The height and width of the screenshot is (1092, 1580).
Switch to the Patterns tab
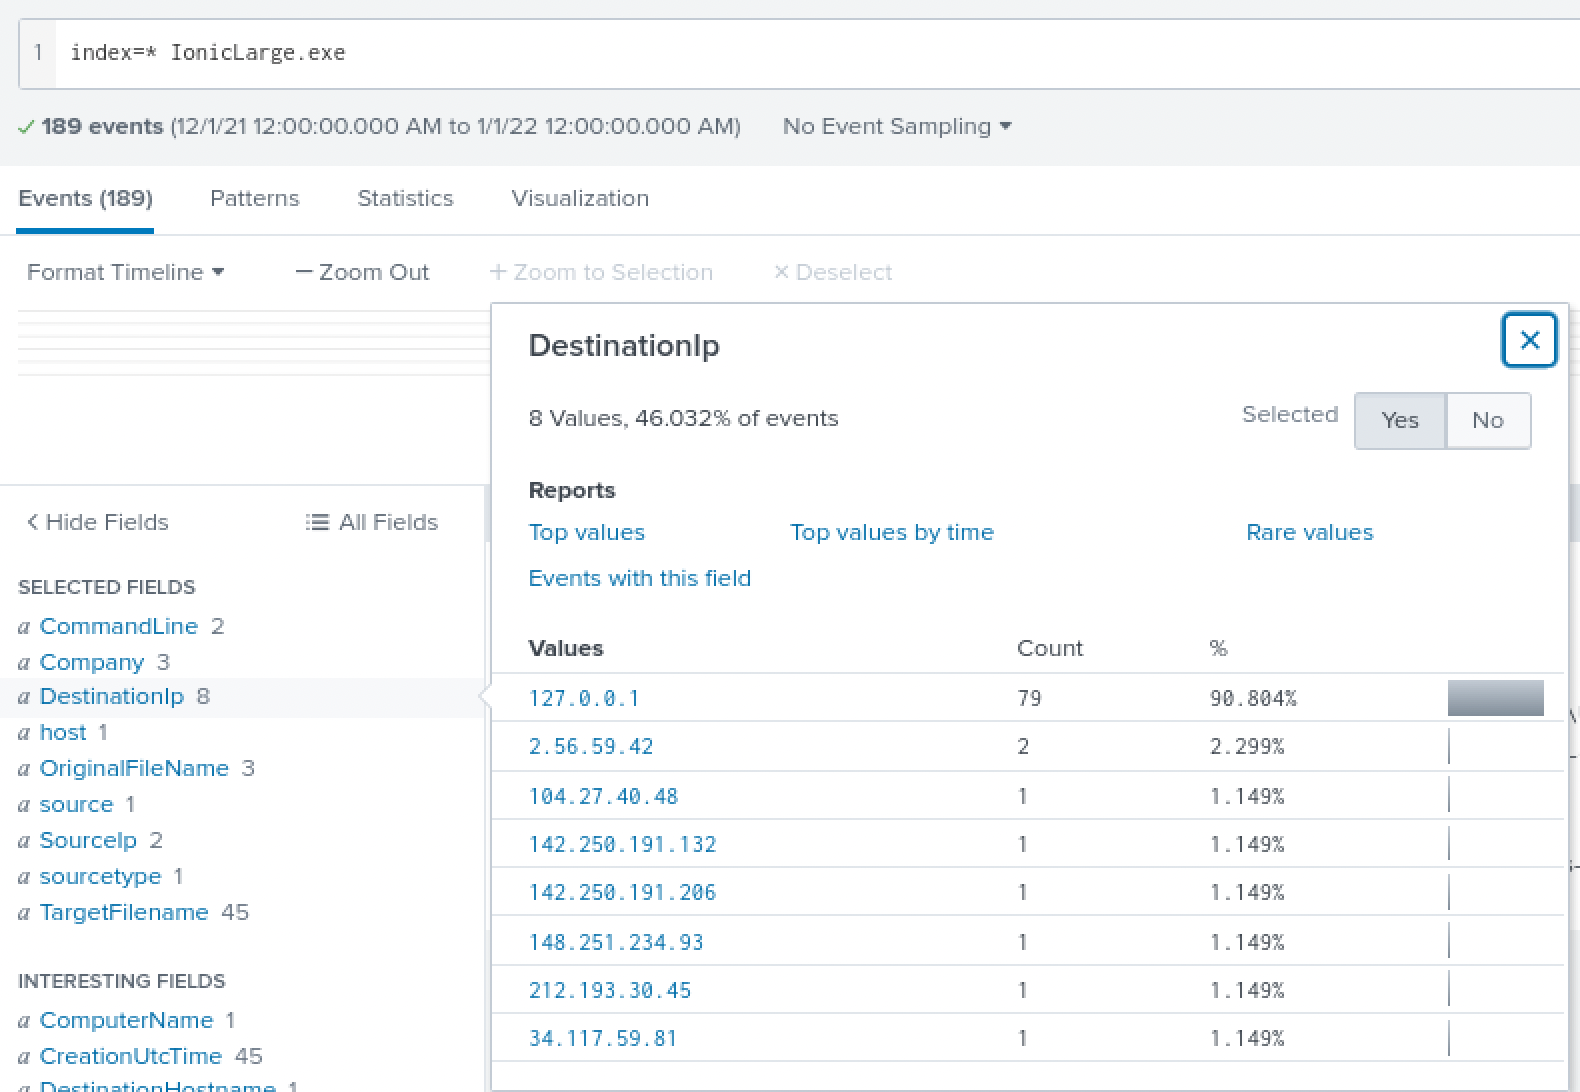[254, 198]
